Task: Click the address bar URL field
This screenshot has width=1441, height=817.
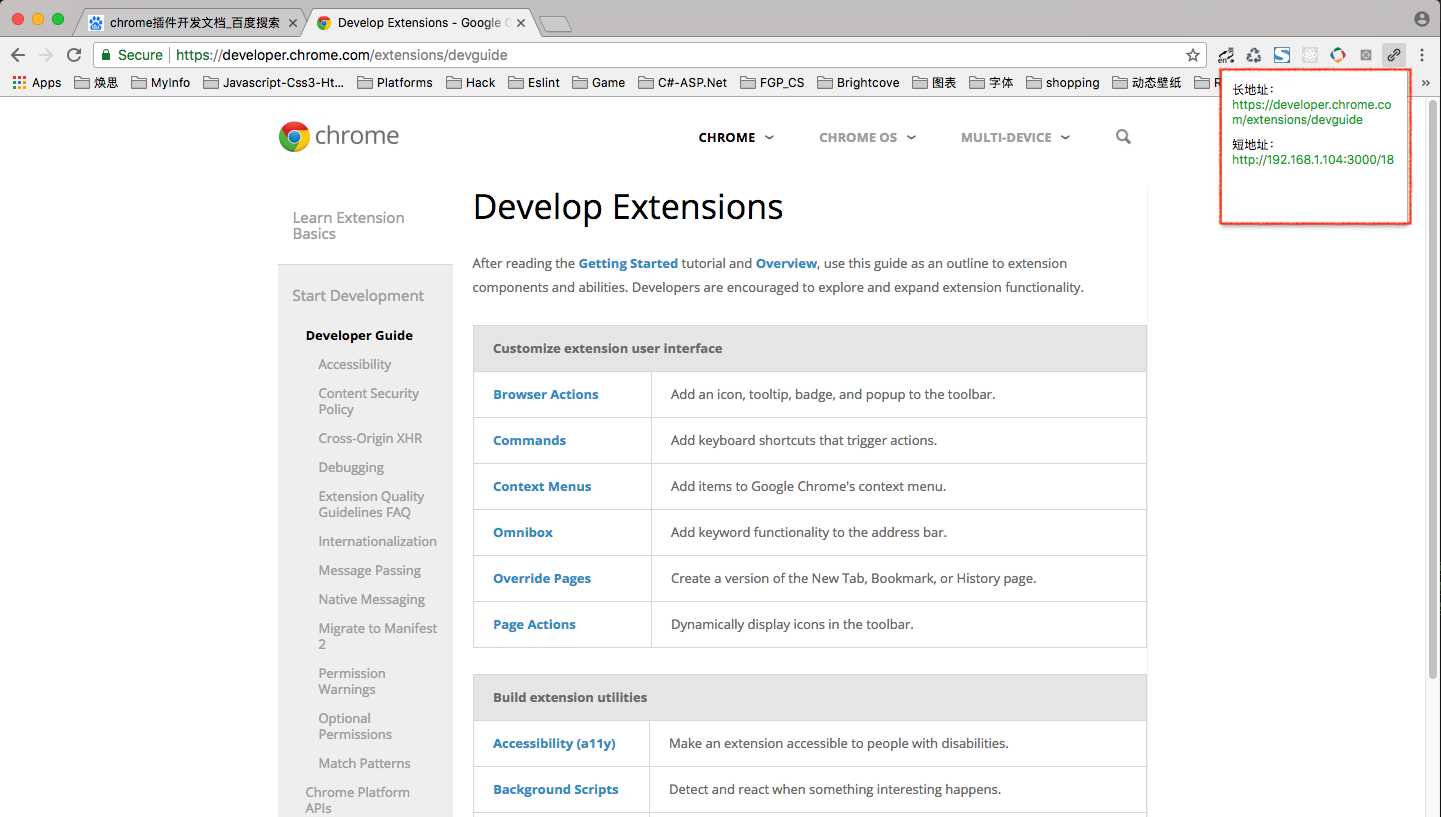Action: tap(650, 55)
